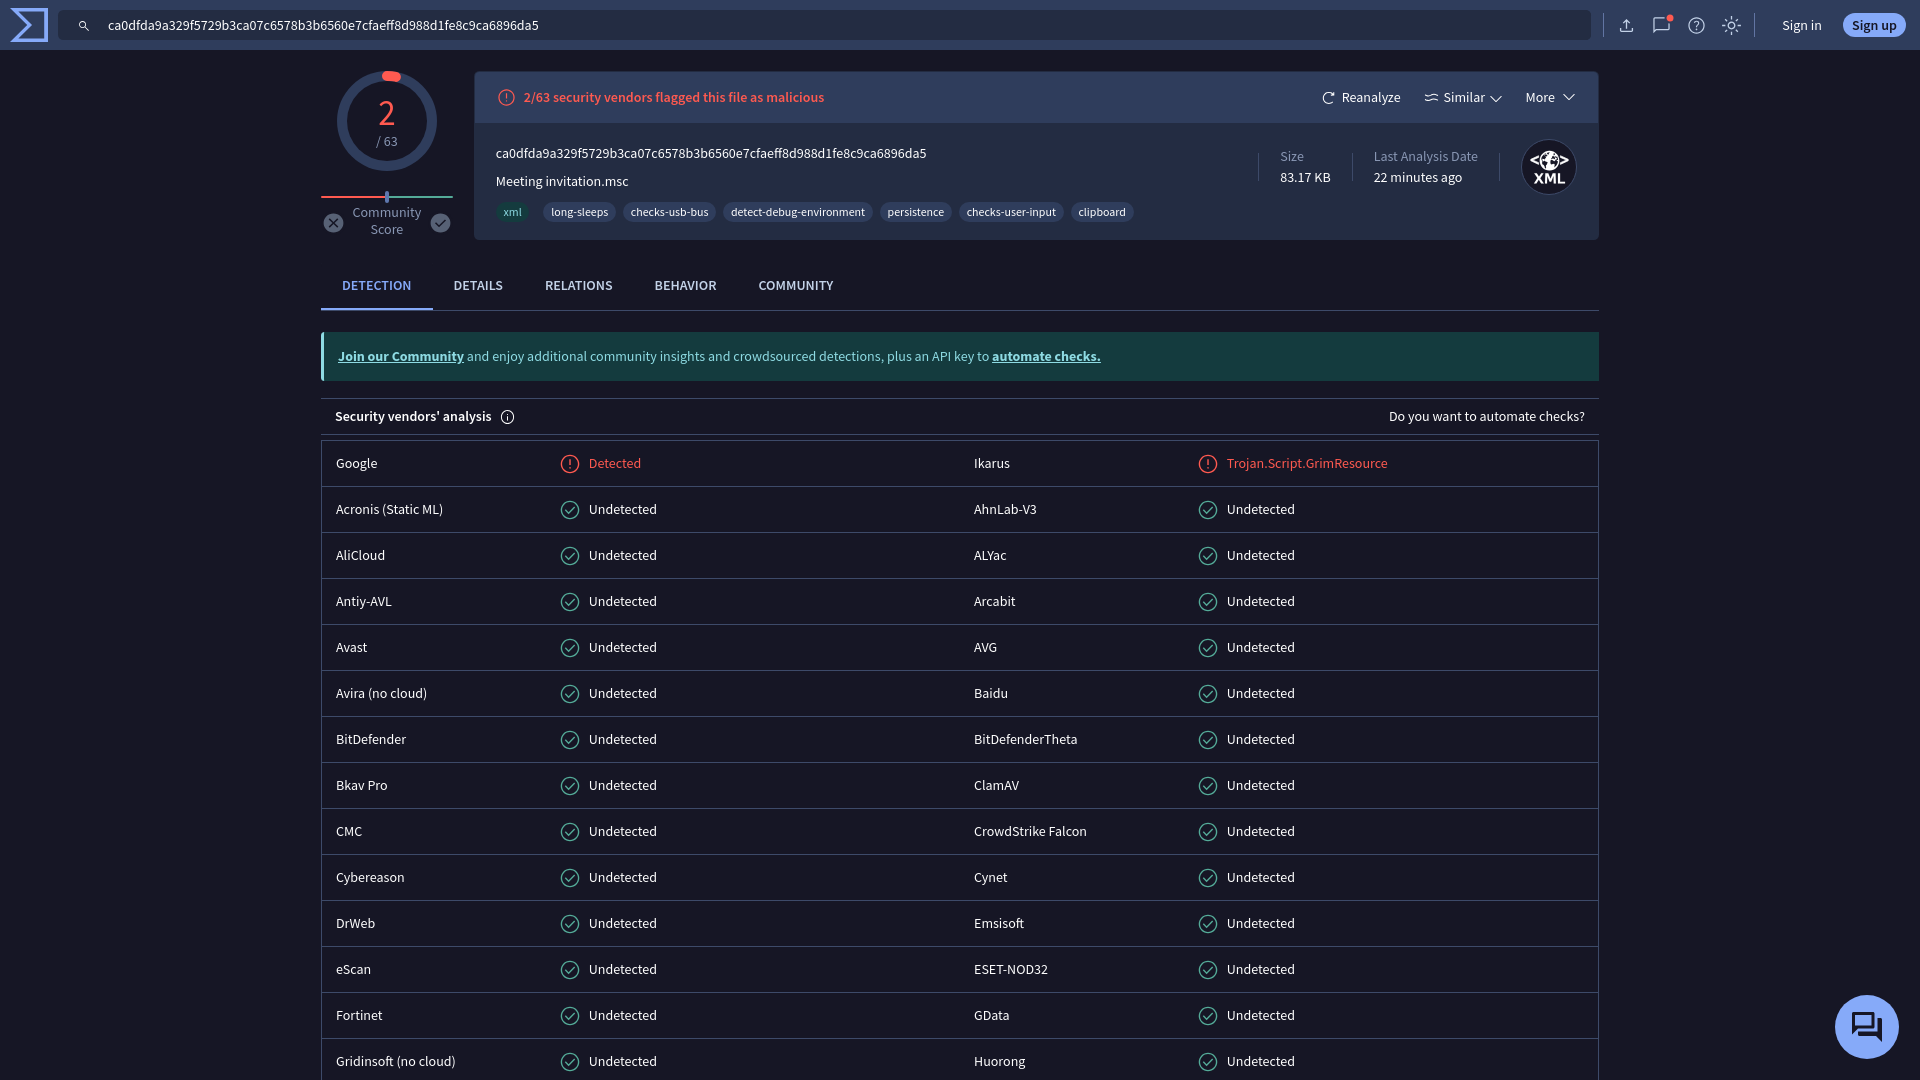Screen dimensions: 1920x1080
Task: Click the Reanalyze button
Action: point(1361,98)
